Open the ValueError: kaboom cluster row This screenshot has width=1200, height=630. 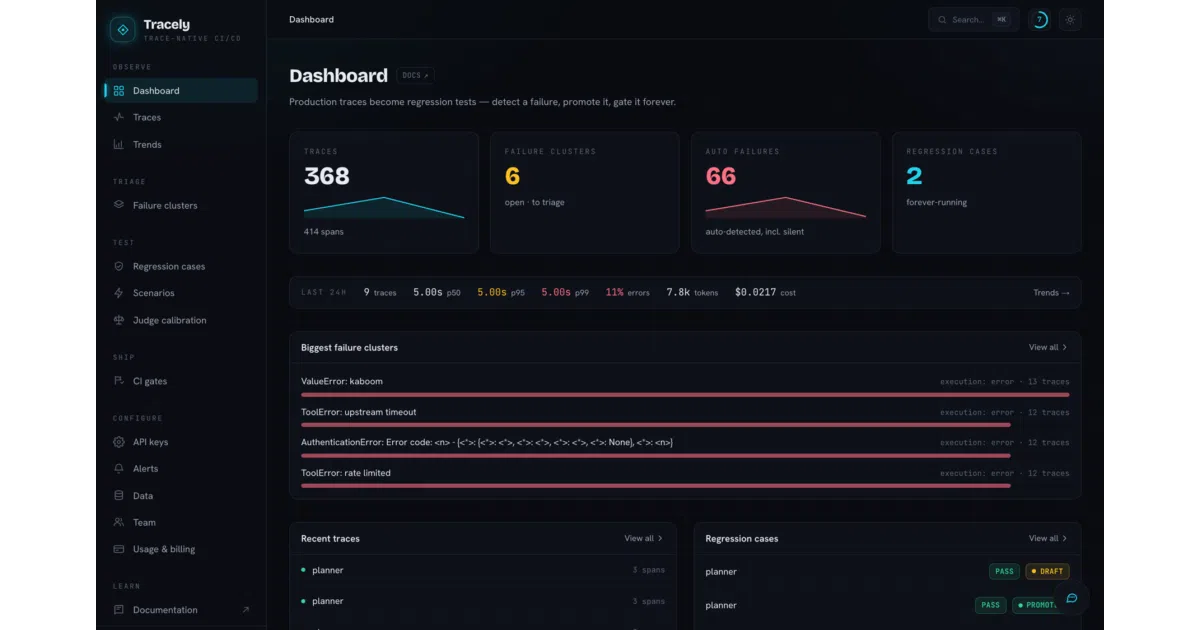click(x=685, y=387)
